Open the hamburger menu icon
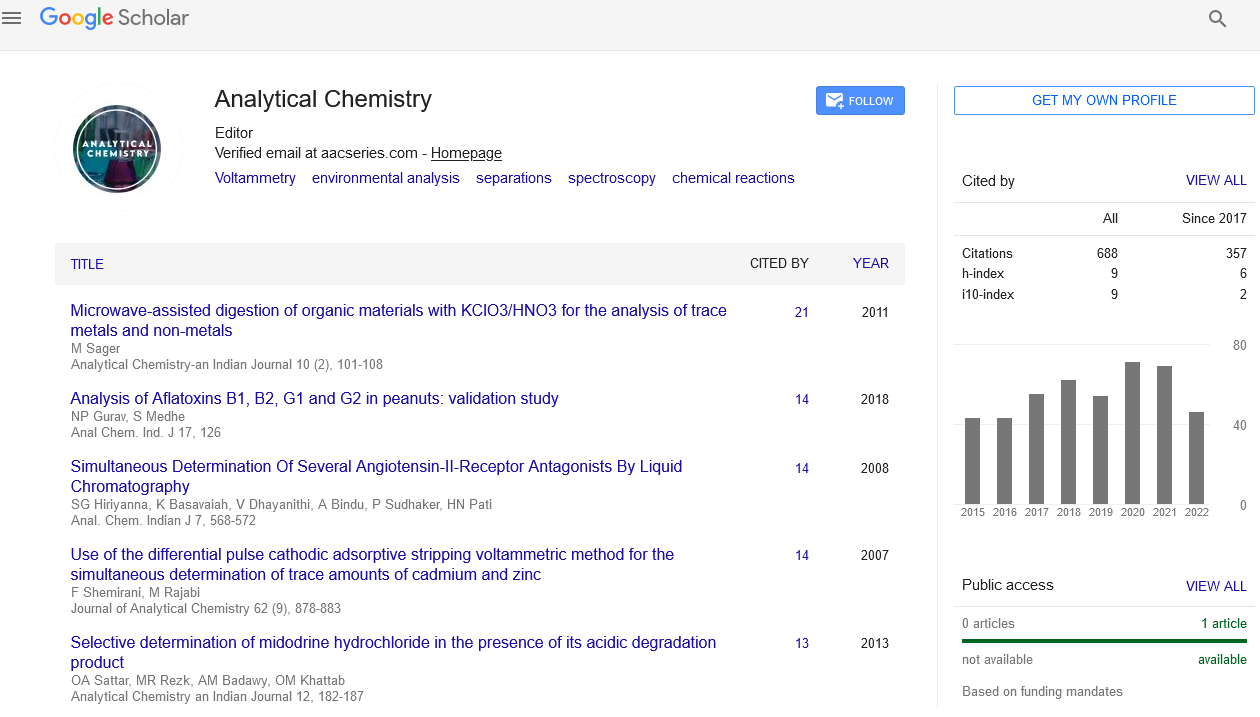 (12, 18)
